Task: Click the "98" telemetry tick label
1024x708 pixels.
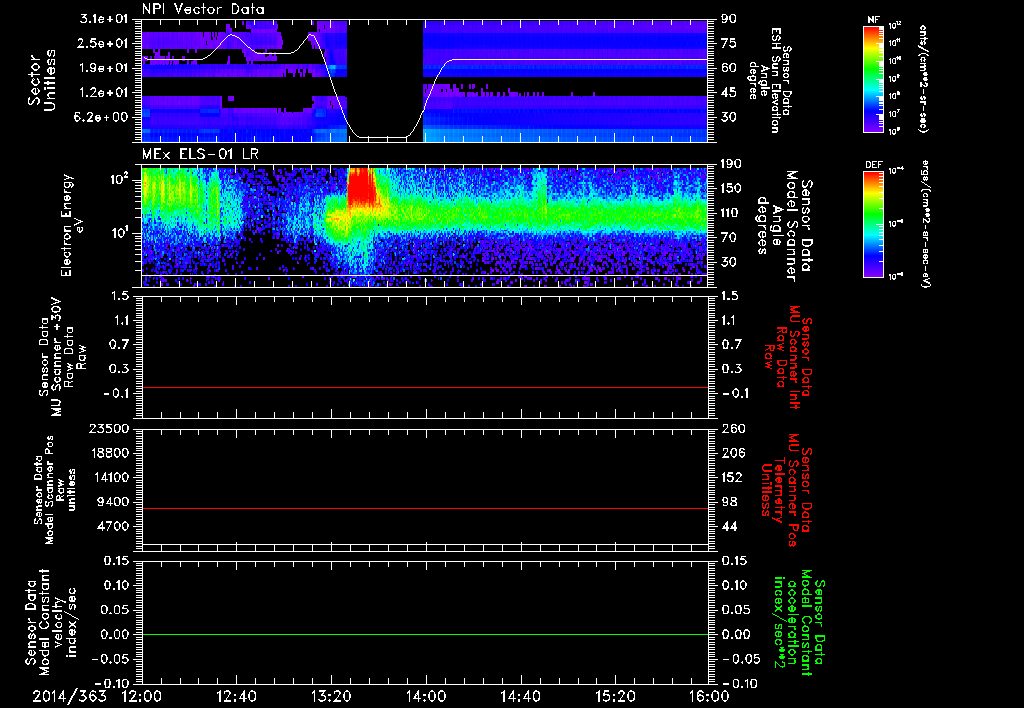Action: 729,502
